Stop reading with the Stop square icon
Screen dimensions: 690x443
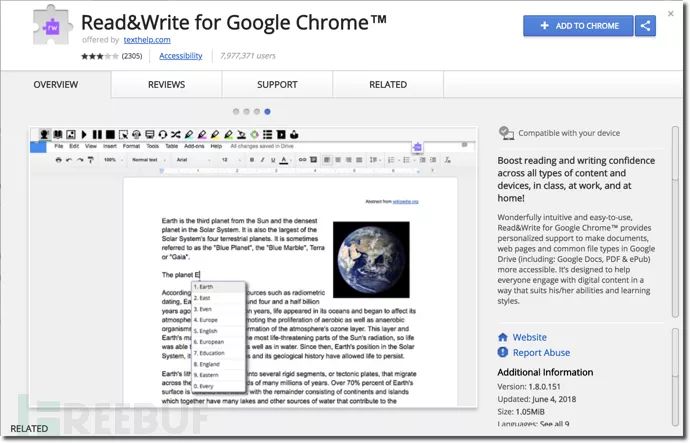[110, 134]
